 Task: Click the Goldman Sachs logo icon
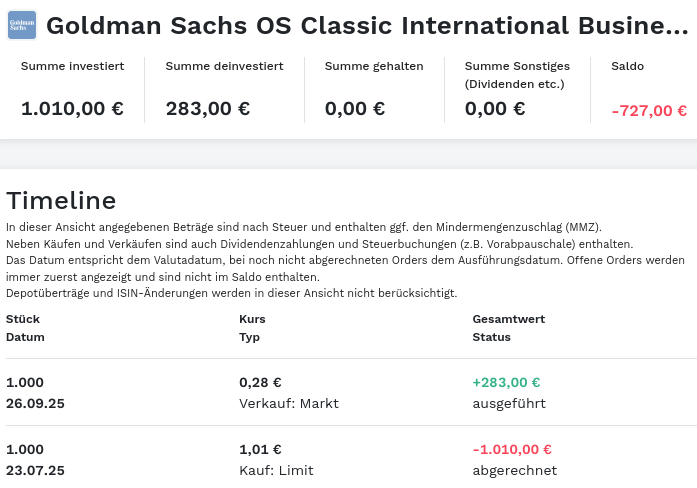(21, 25)
